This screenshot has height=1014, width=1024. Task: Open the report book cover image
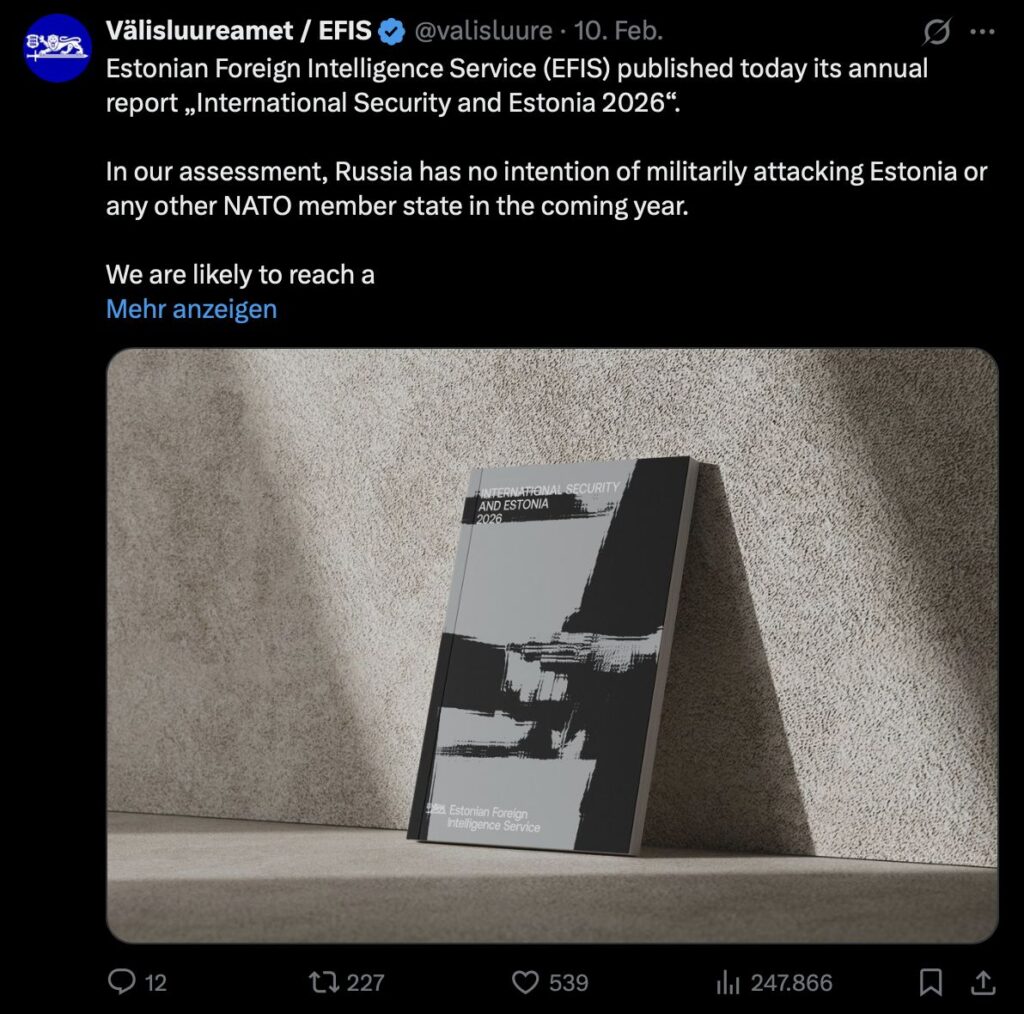click(552, 646)
